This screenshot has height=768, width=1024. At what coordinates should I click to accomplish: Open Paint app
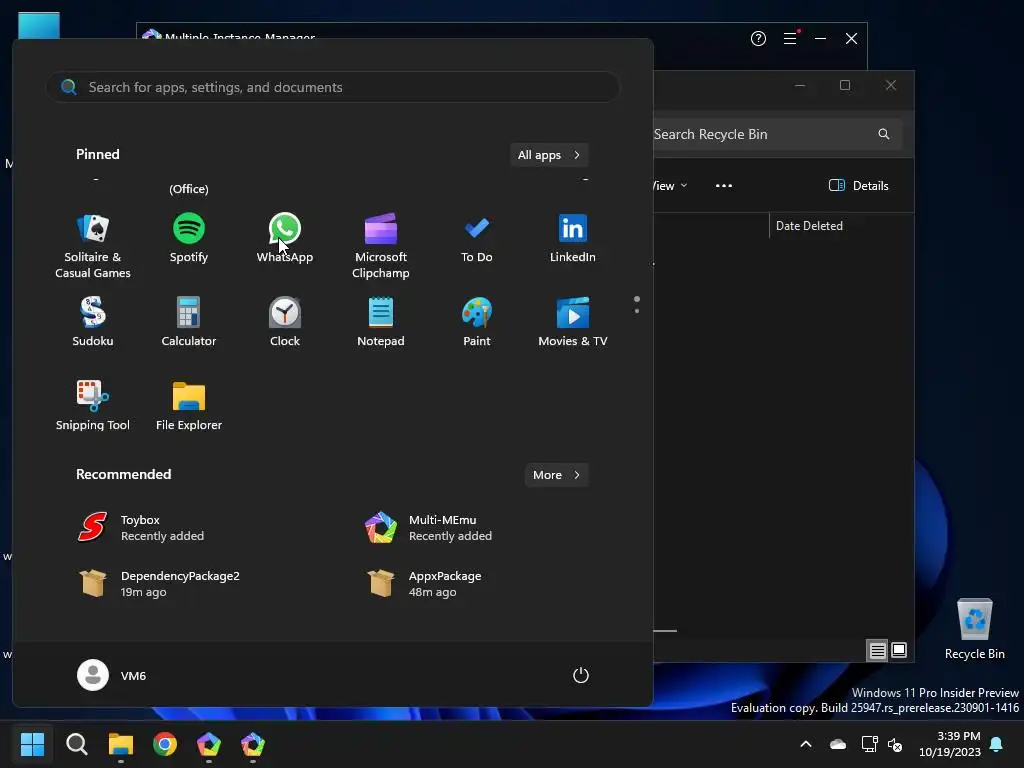477,322
